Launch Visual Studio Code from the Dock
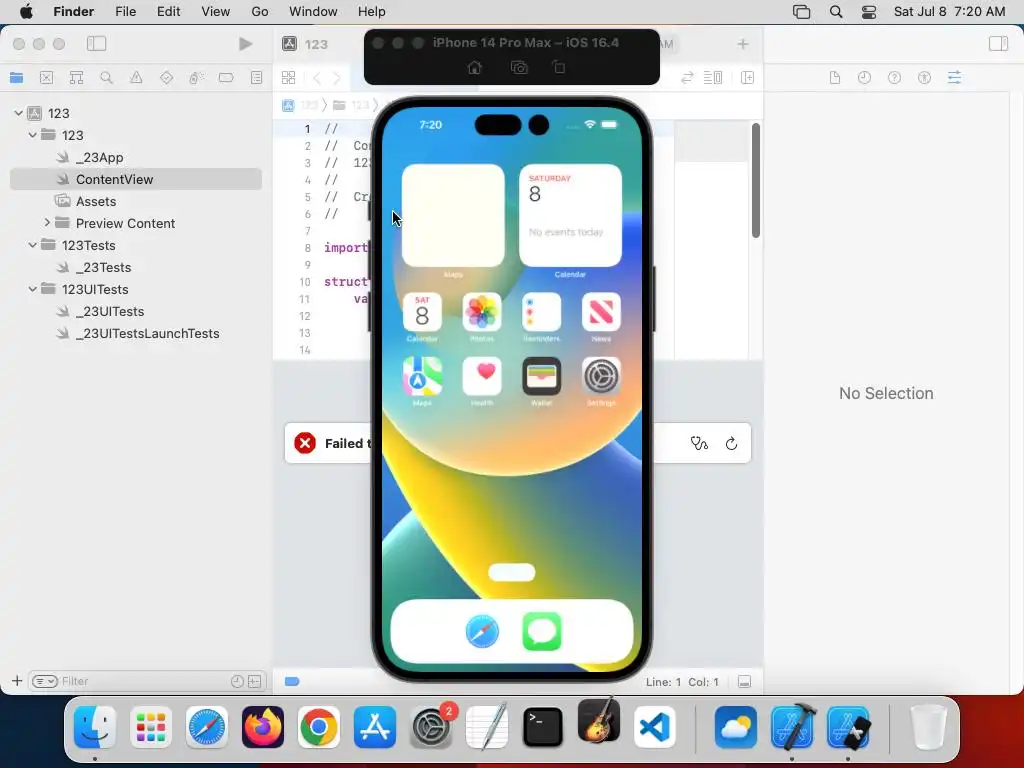This screenshot has height=768, width=1024. coord(654,727)
